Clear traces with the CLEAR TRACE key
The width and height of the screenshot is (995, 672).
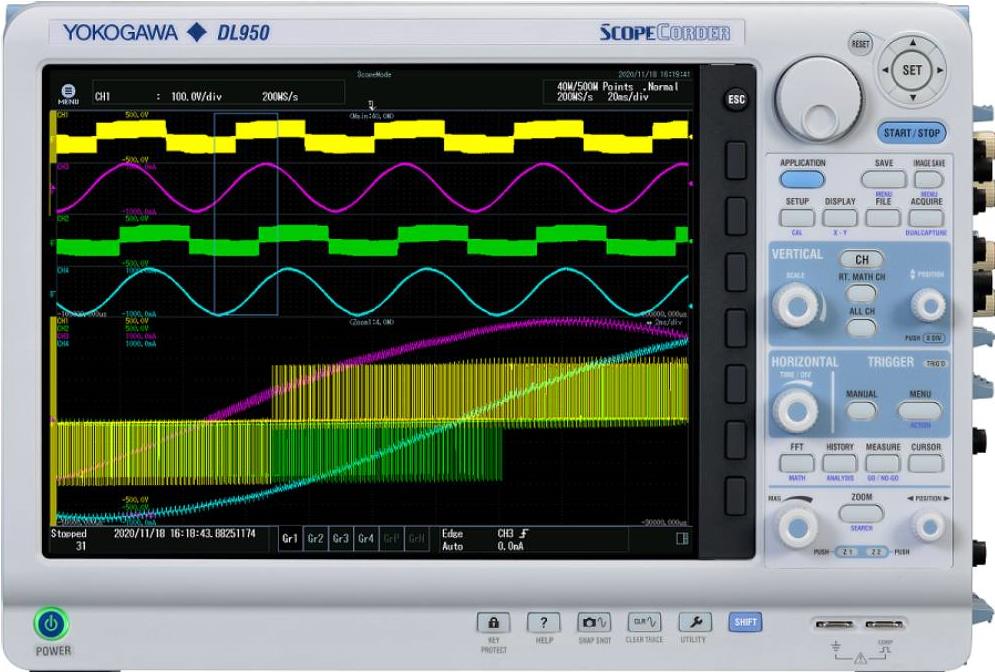pyautogui.click(x=644, y=623)
